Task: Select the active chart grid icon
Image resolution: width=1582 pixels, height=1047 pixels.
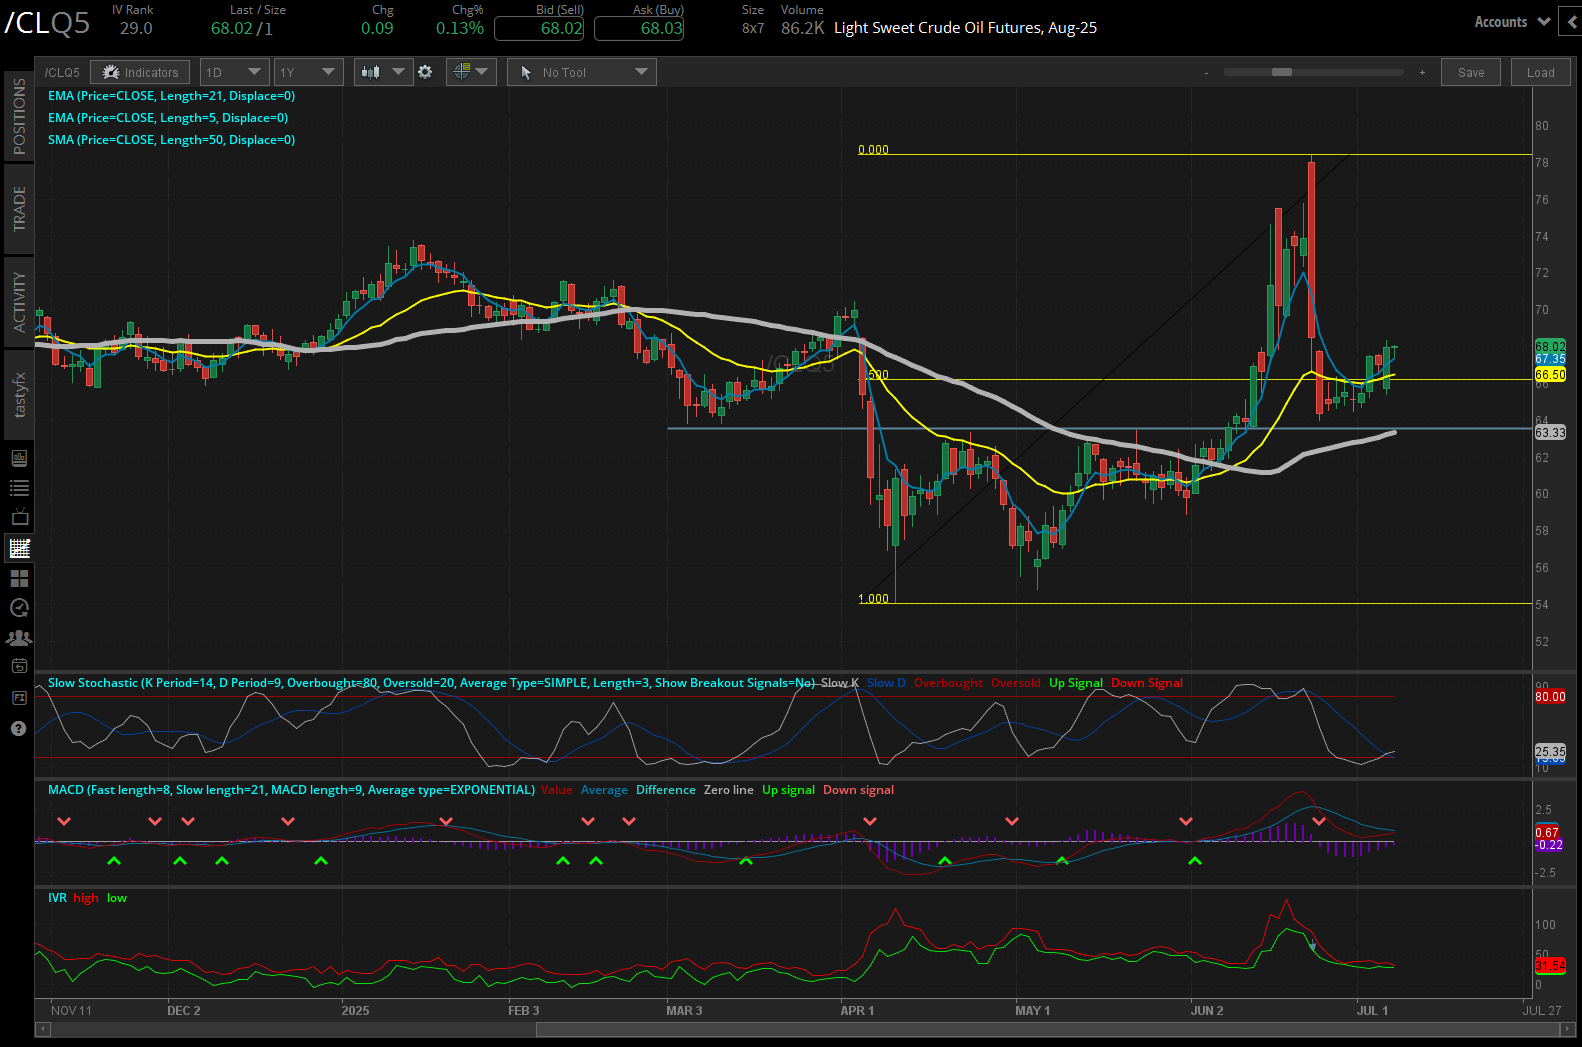Action: 19,548
